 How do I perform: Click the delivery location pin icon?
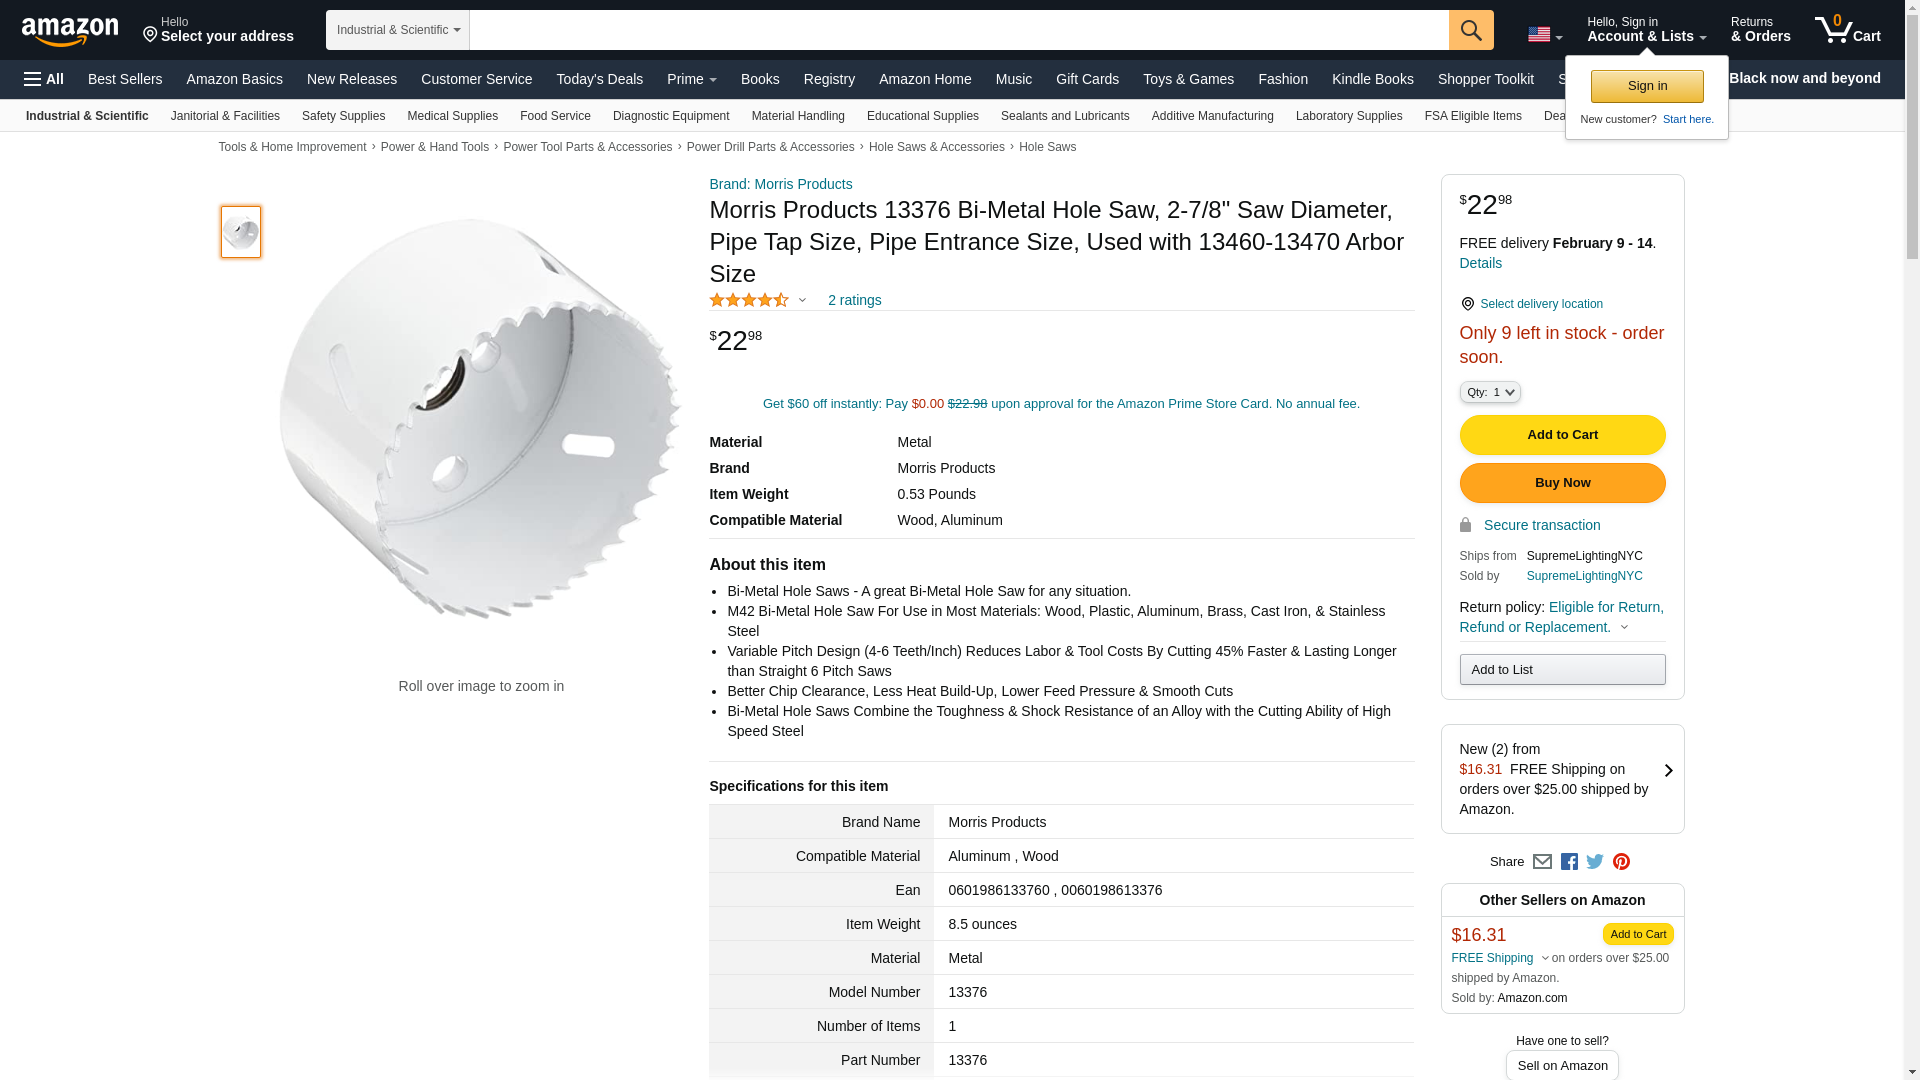[1467, 304]
